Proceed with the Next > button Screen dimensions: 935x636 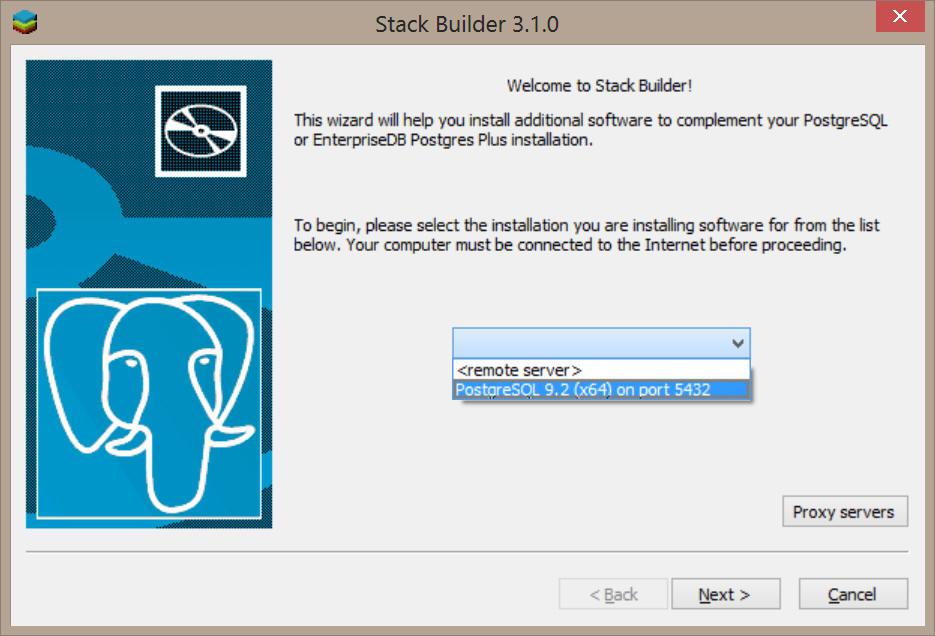pos(725,594)
